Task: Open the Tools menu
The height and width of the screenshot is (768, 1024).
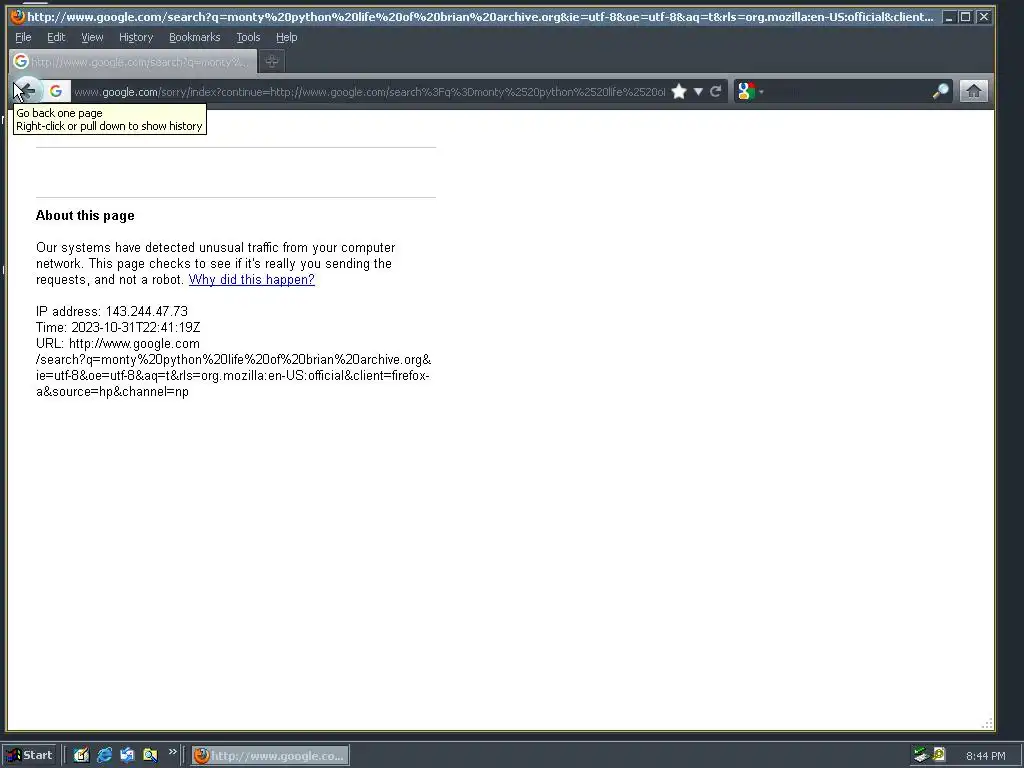Action: (x=248, y=37)
